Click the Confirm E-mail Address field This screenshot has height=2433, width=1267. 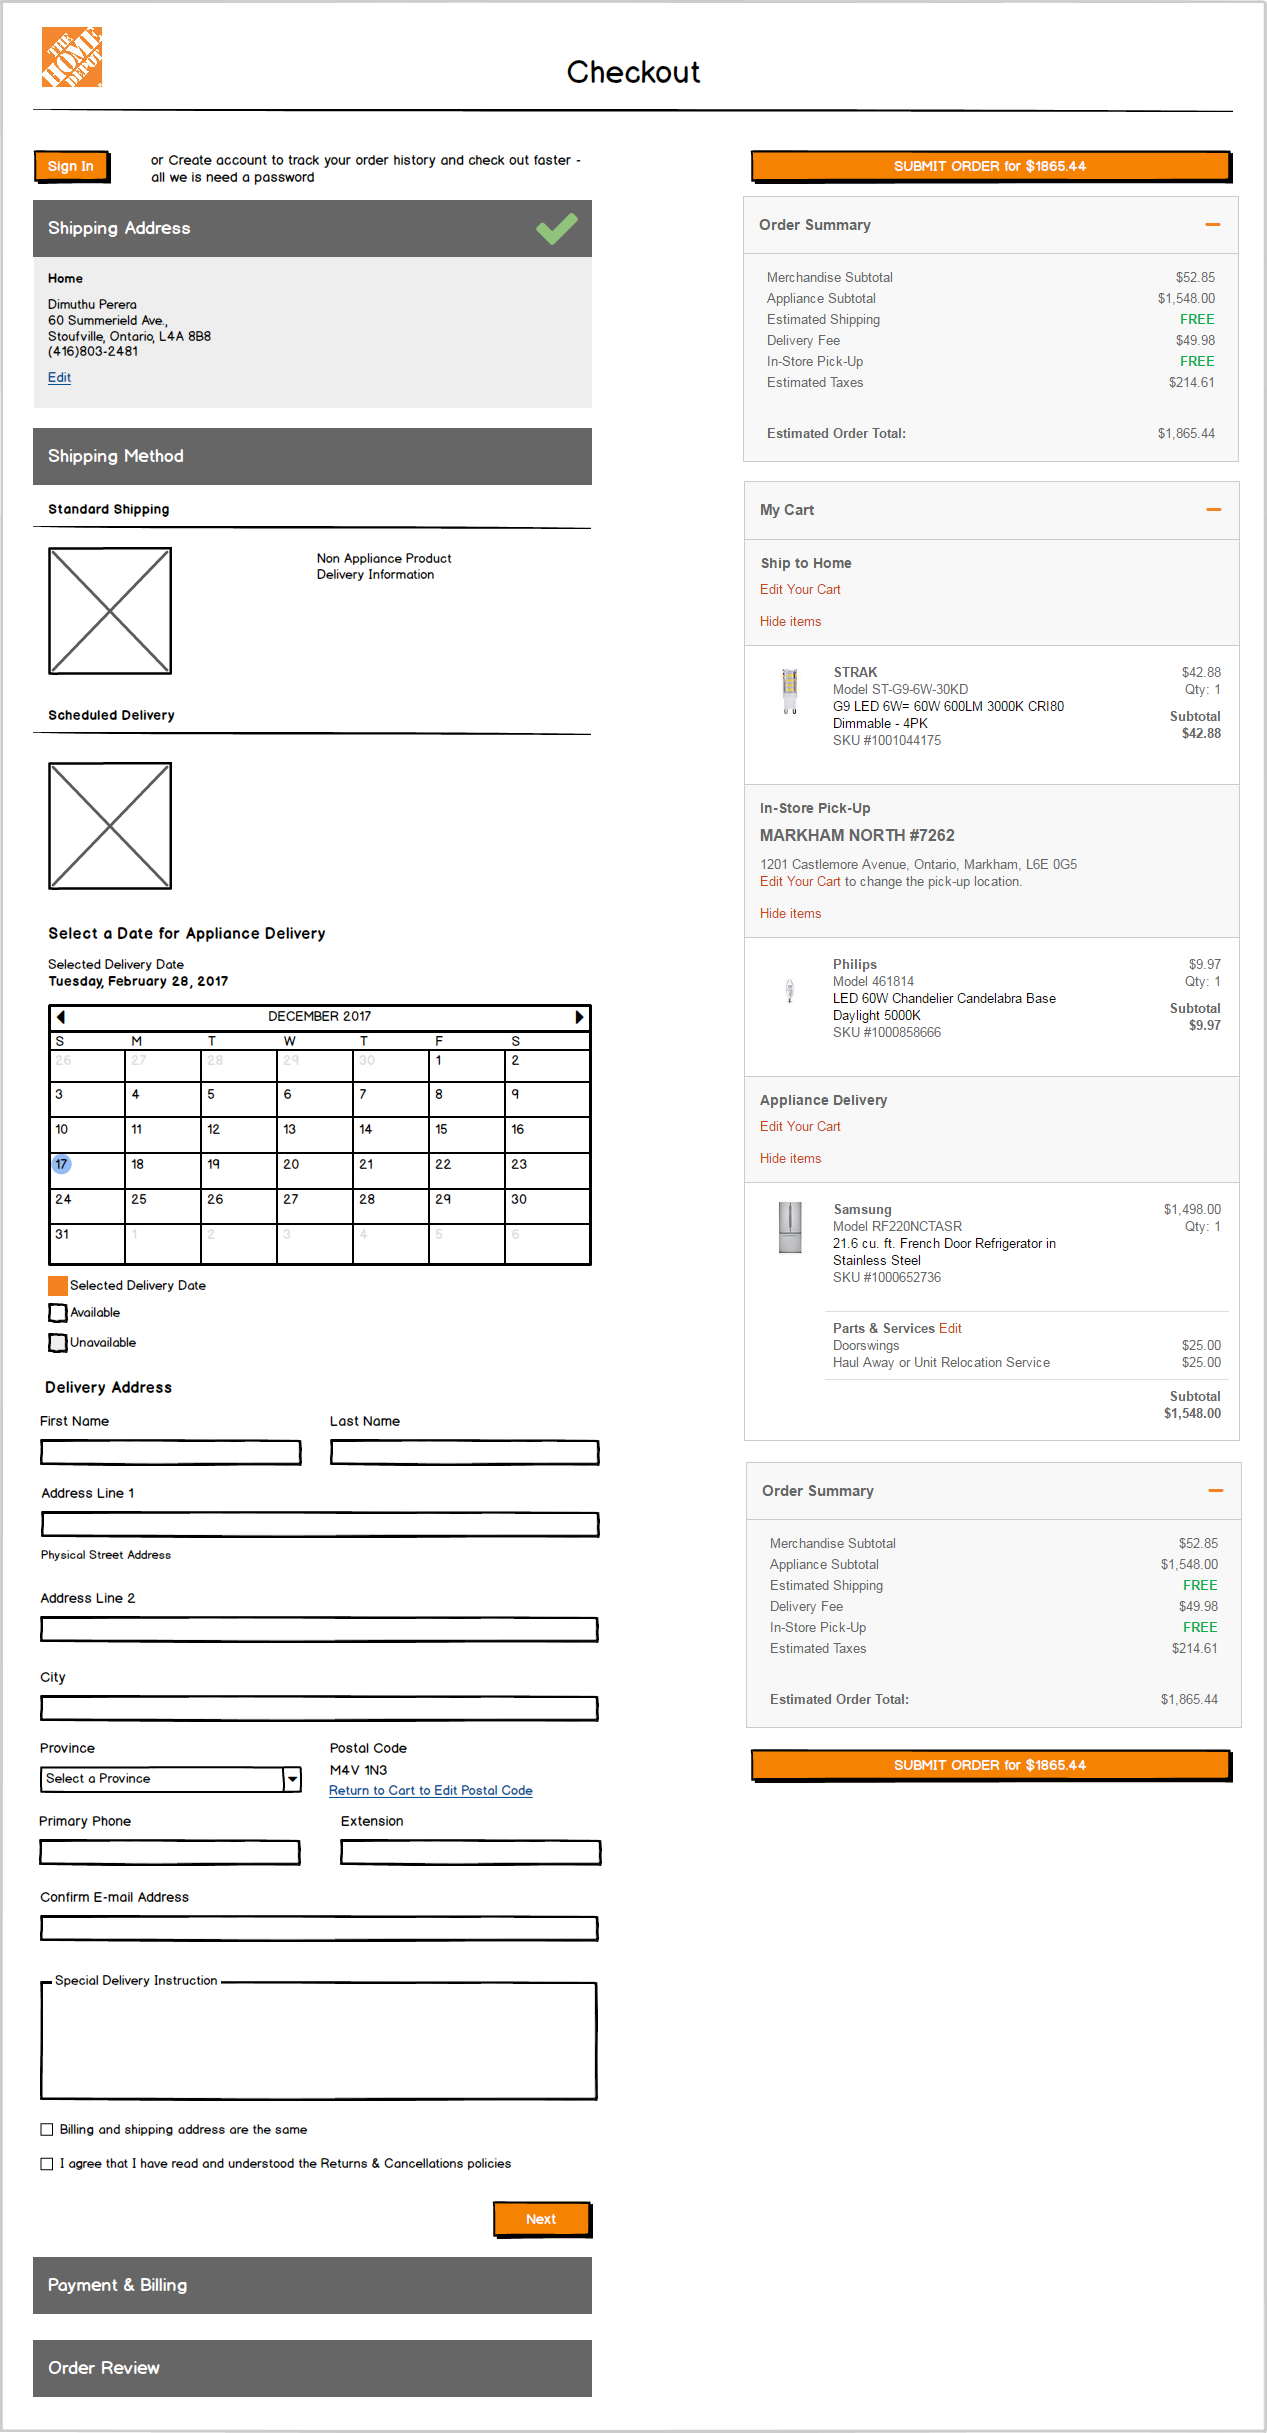pyautogui.click(x=320, y=1929)
